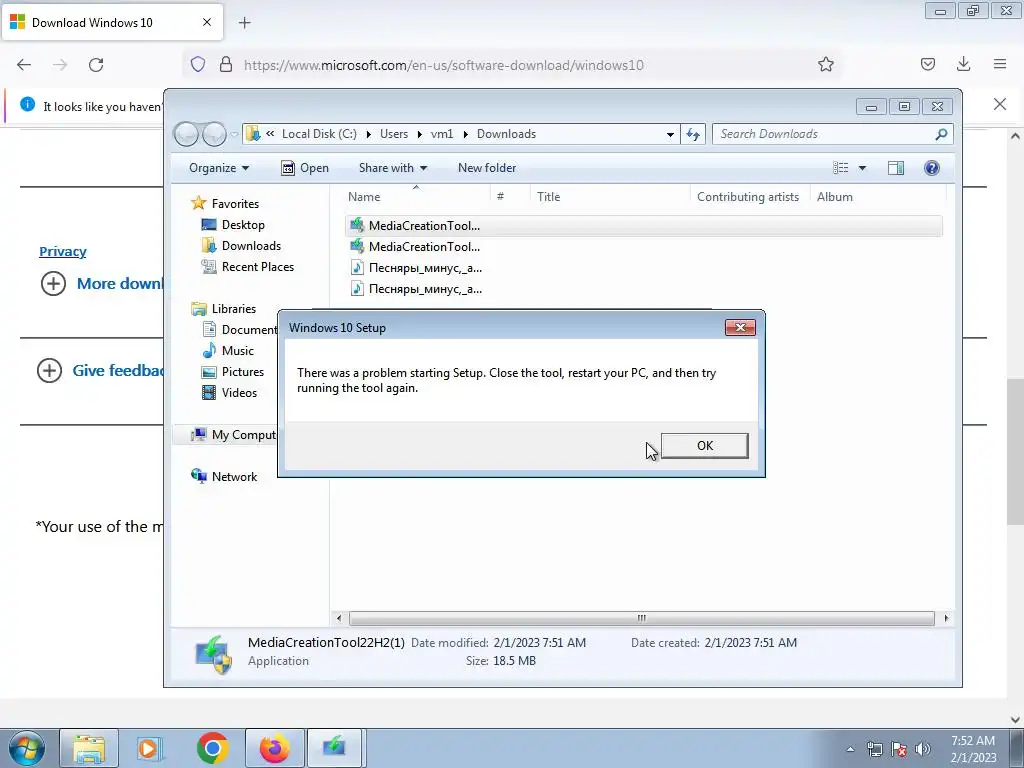This screenshot has width=1024, height=768.
Task: Open the Firefox hamburger menu
Action: [1000, 64]
